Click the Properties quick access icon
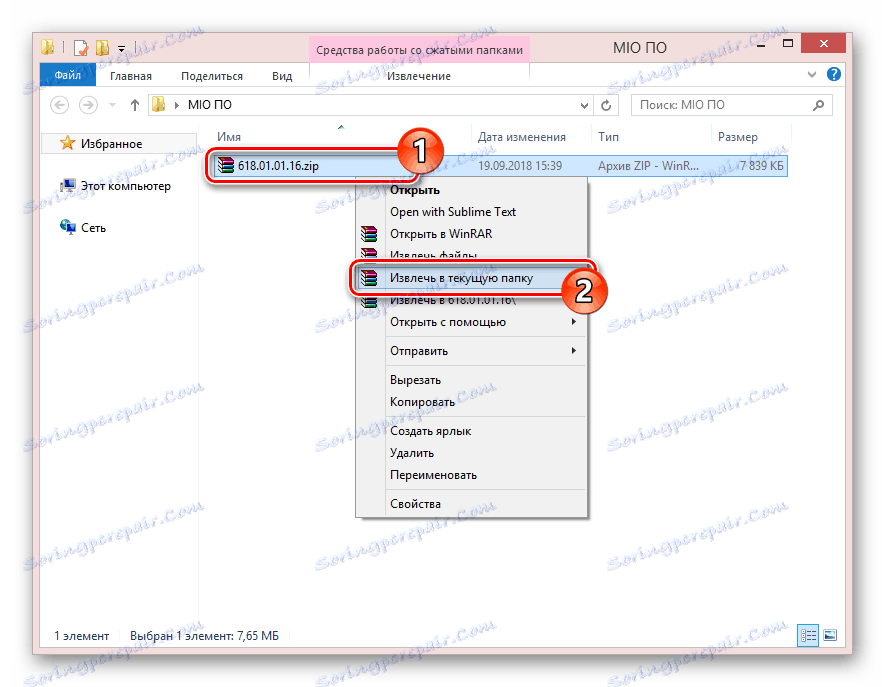 [81, 48]
